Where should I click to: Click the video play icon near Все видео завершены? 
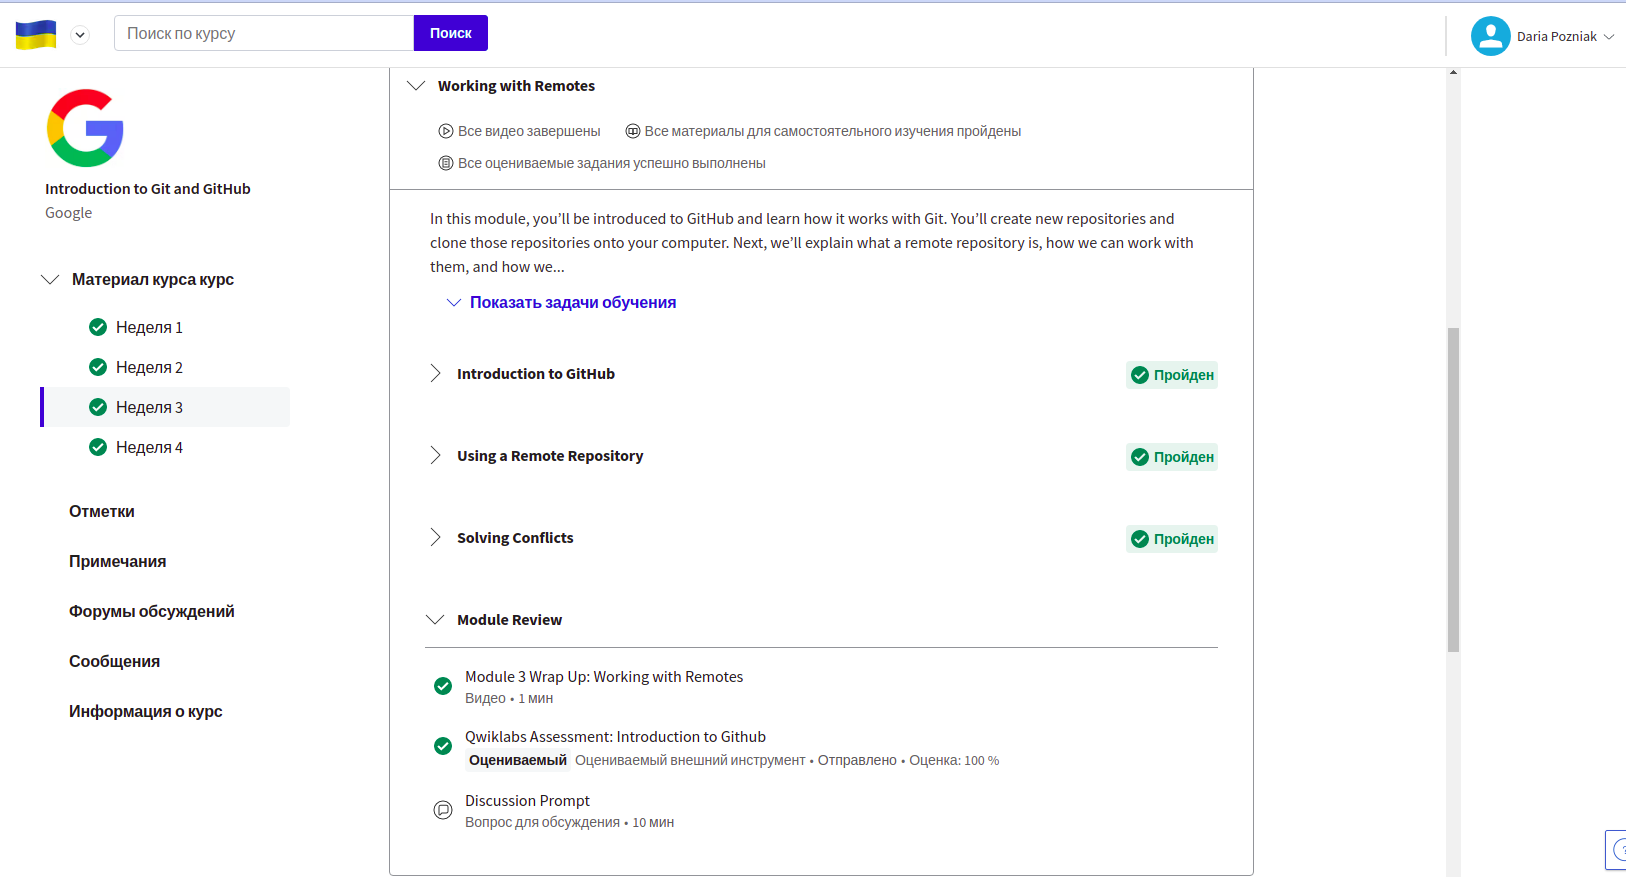[x=446, y=131]
